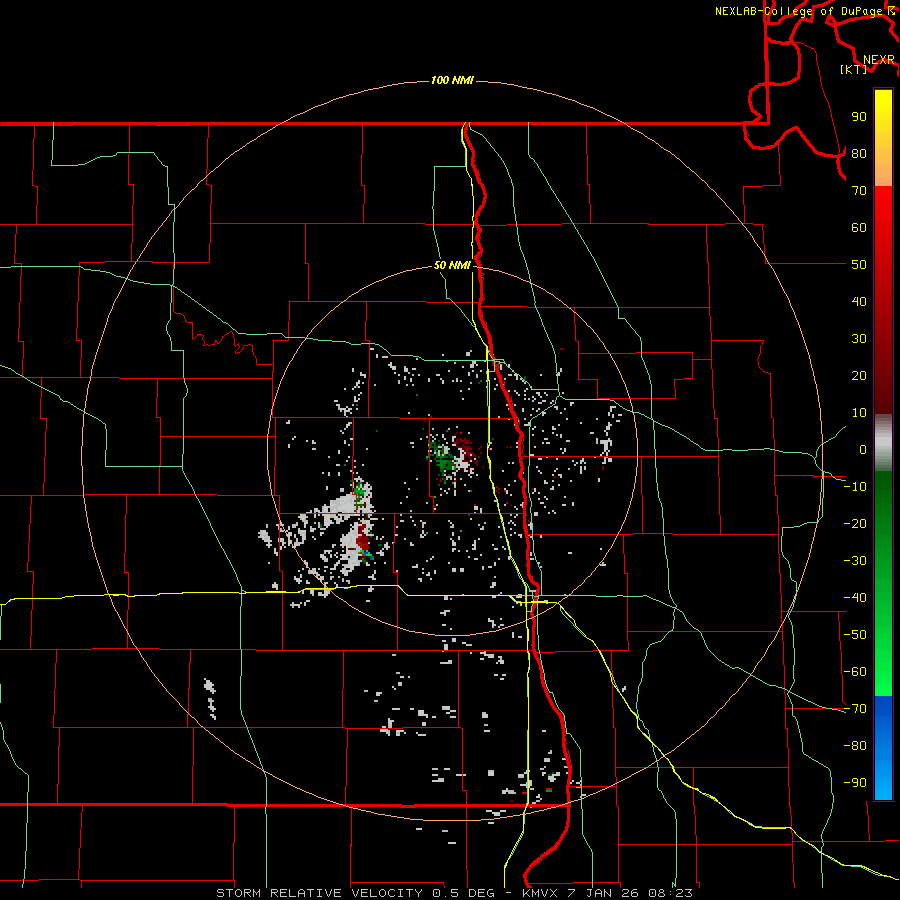Click the 80 value on velocity scale

859,153
